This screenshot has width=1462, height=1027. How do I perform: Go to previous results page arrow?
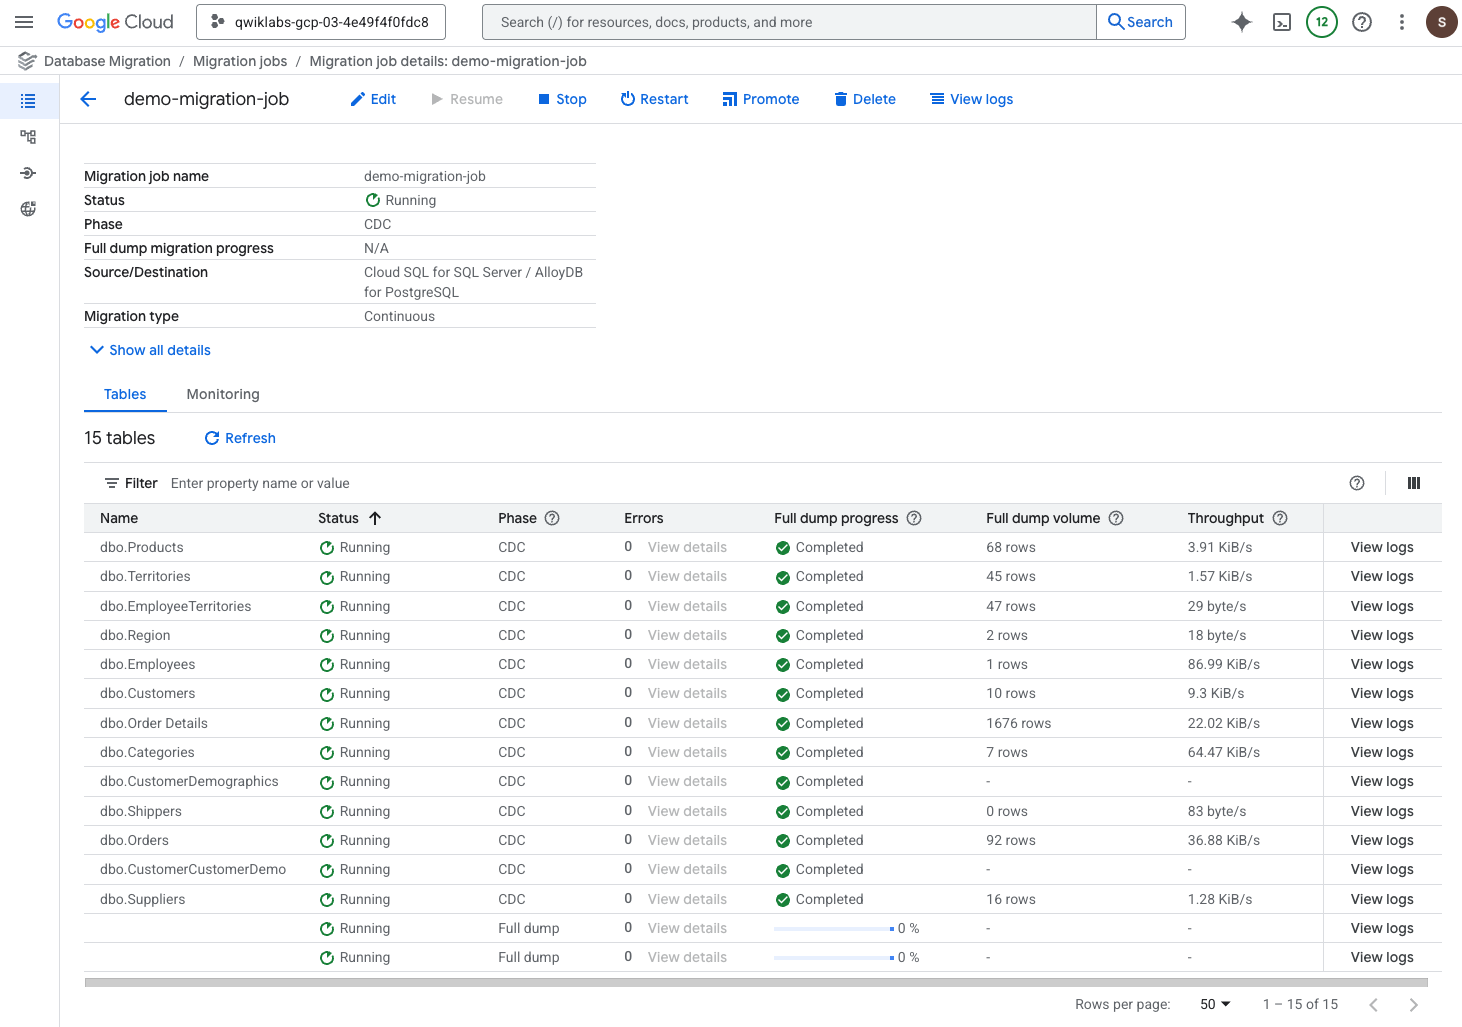tap(1373, 1005)
